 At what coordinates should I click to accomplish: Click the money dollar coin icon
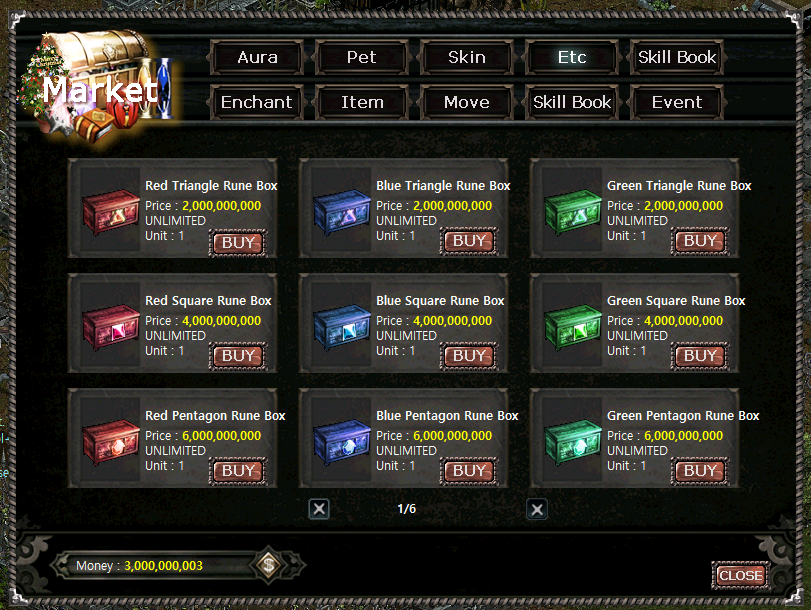[x=268, y=564]
